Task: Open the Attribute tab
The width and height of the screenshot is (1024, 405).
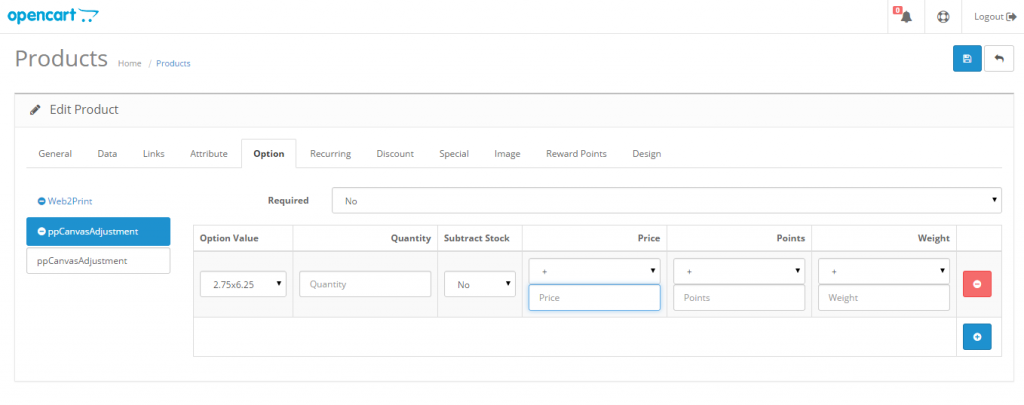Action: (209, 154)
